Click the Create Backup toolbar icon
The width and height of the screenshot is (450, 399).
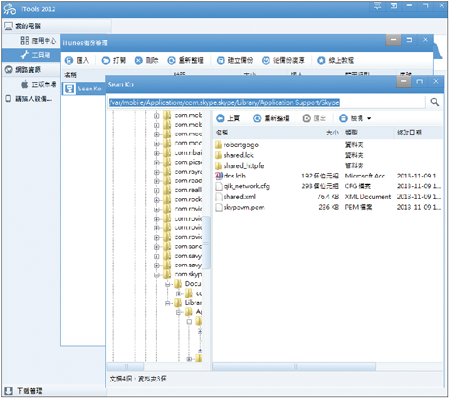click(220, 60)
